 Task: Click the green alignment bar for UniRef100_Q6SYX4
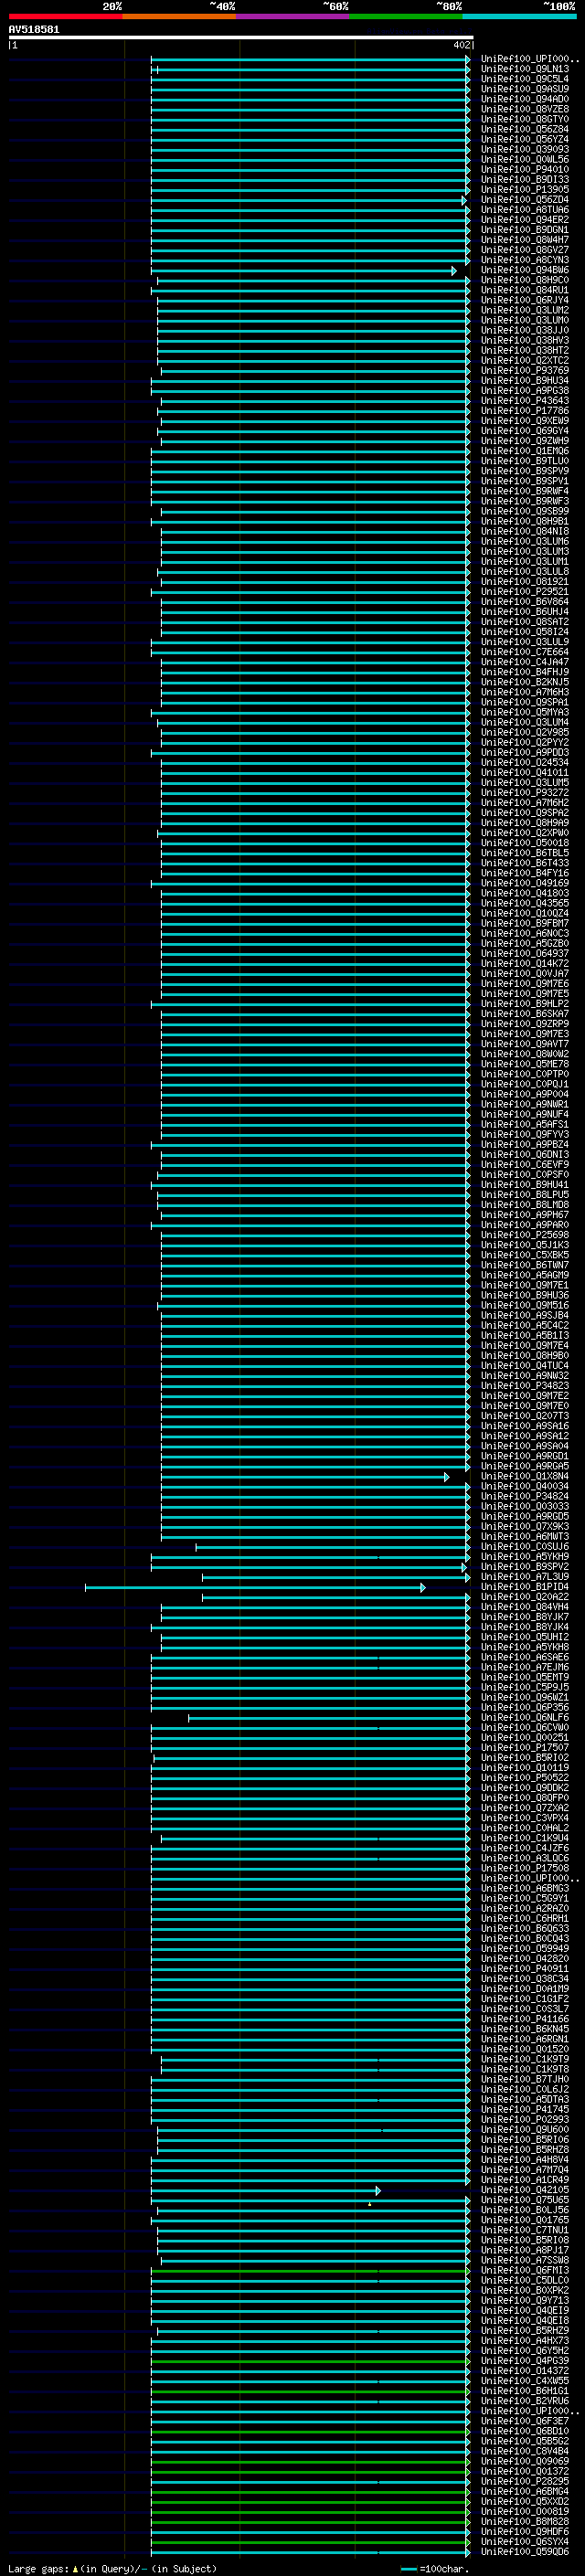pyautogui.click(x=310, y=2542)
